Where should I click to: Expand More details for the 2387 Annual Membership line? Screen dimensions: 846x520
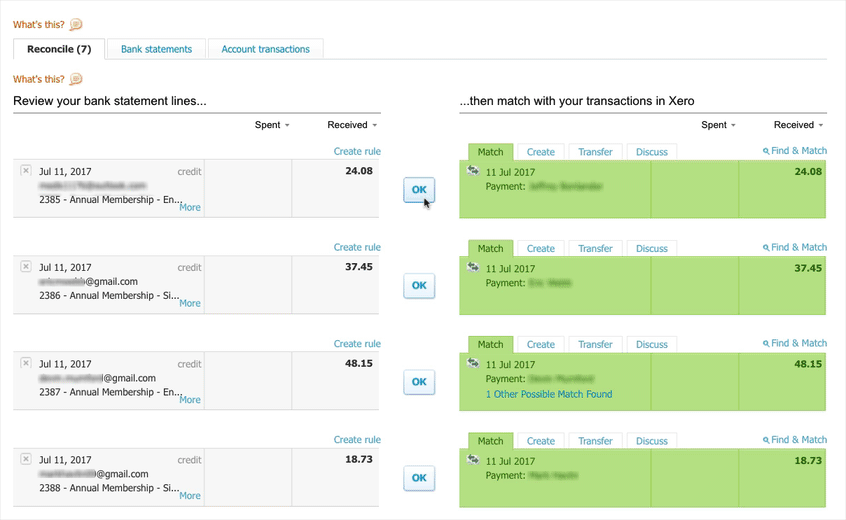coord(190,400)
